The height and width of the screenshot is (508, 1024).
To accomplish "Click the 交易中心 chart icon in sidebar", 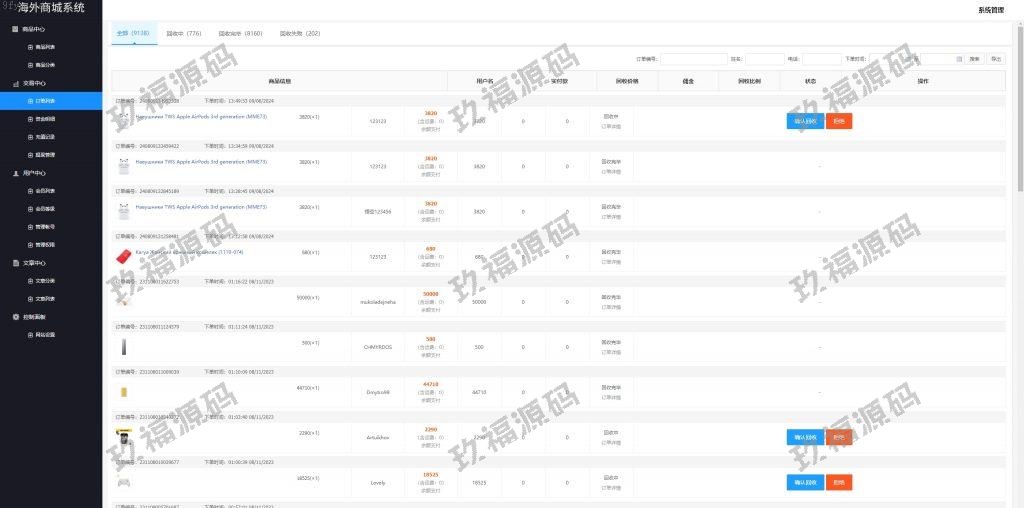I will (x=15, y=84).
